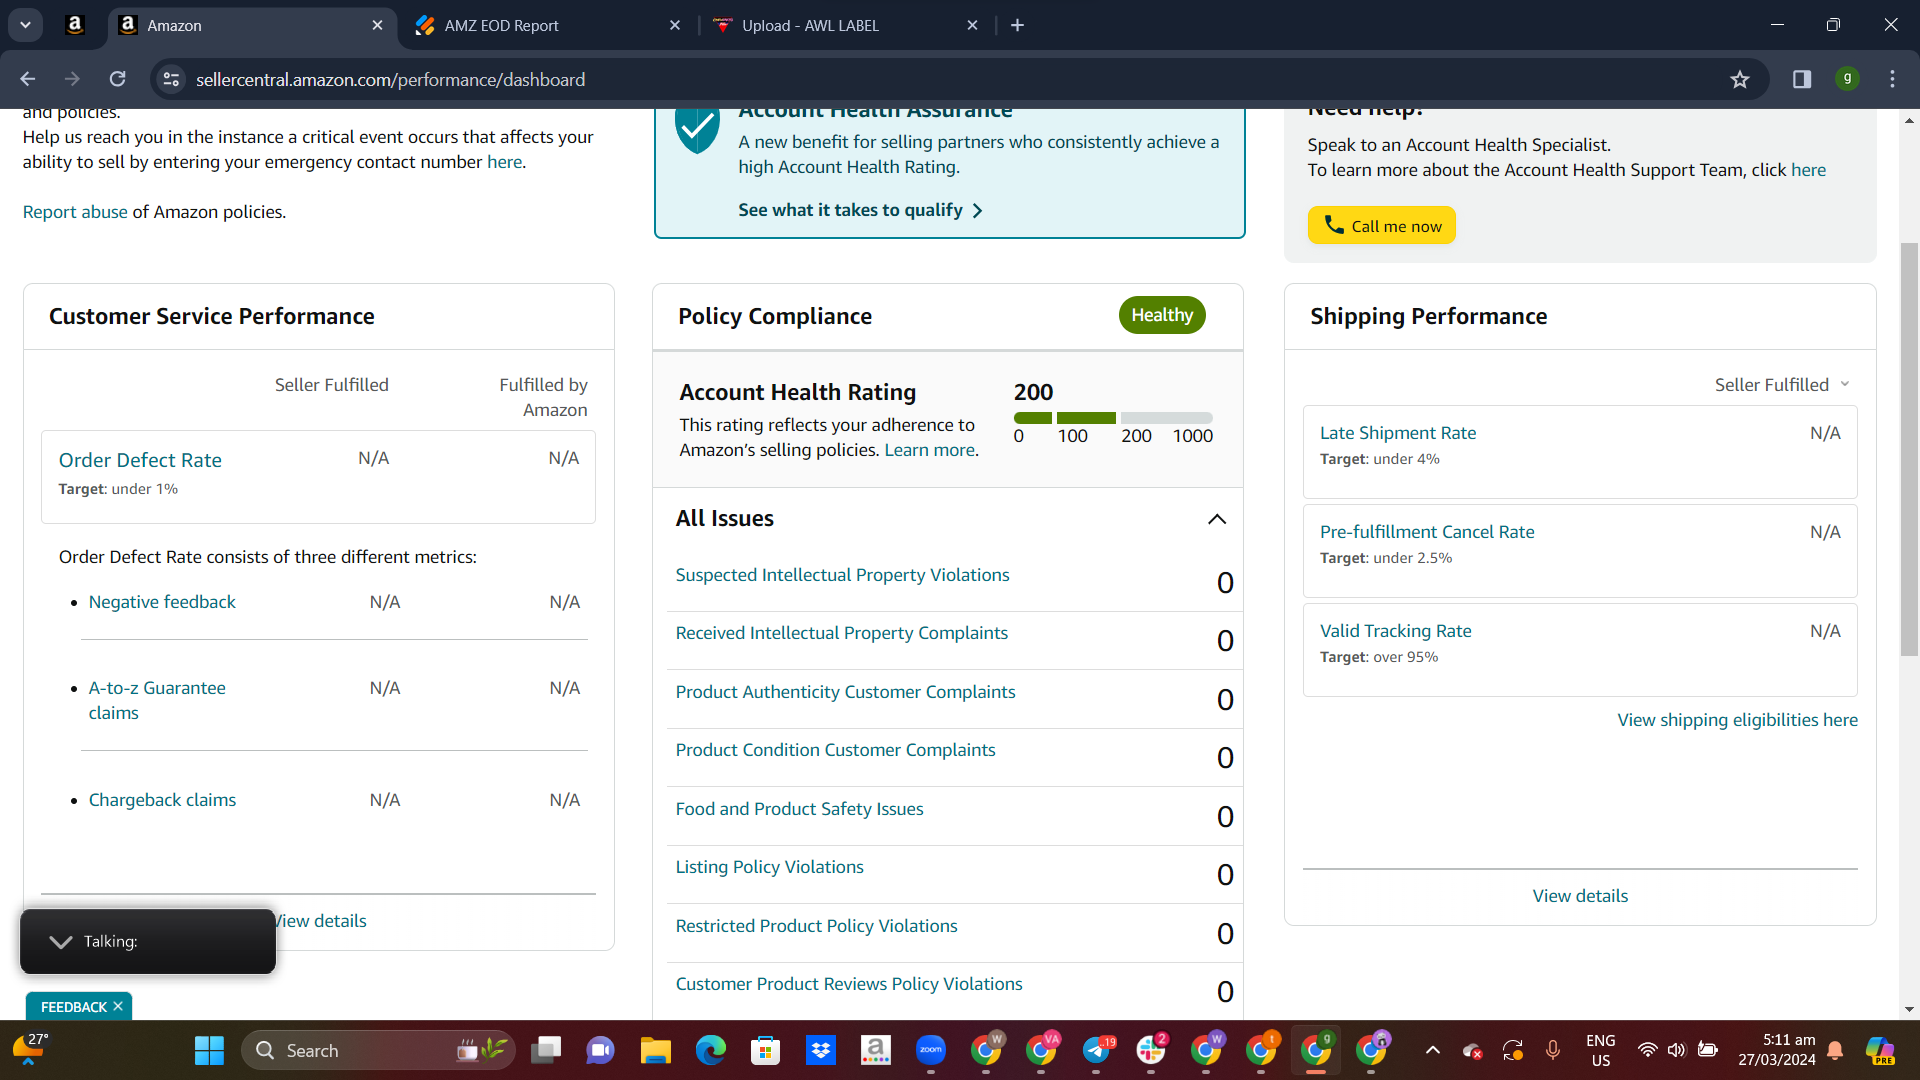
Task: Open Product Condition Customer Complaints
Action: click(835, 750)
